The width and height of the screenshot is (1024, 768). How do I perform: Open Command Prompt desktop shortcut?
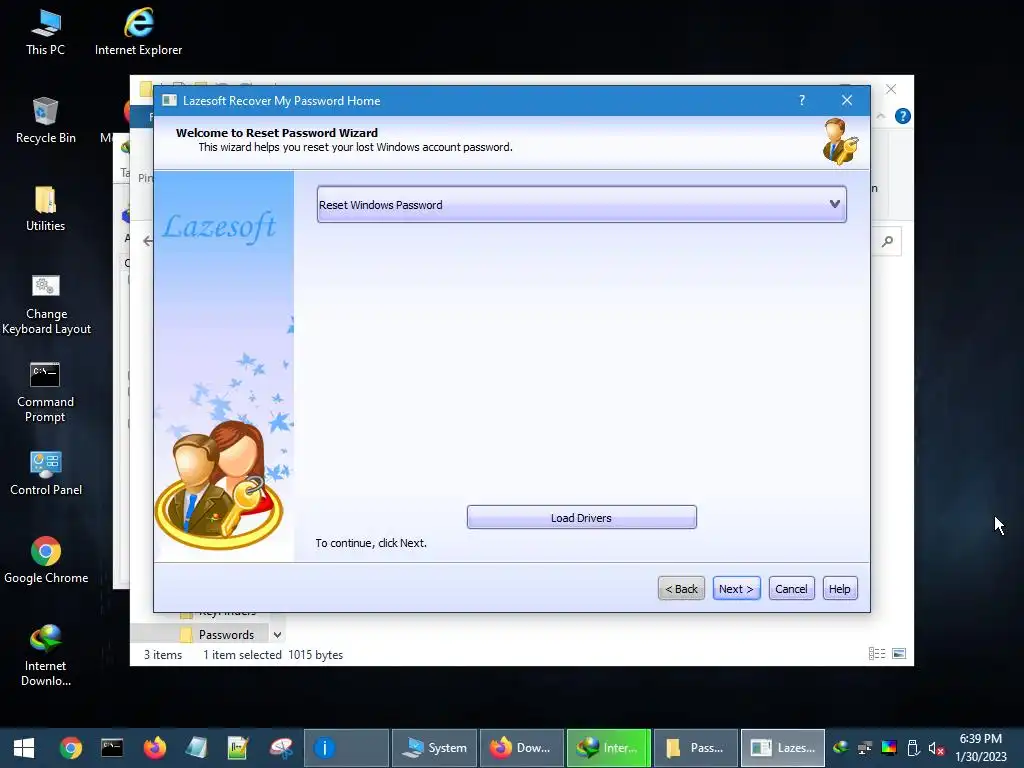(x=45, y=392)
